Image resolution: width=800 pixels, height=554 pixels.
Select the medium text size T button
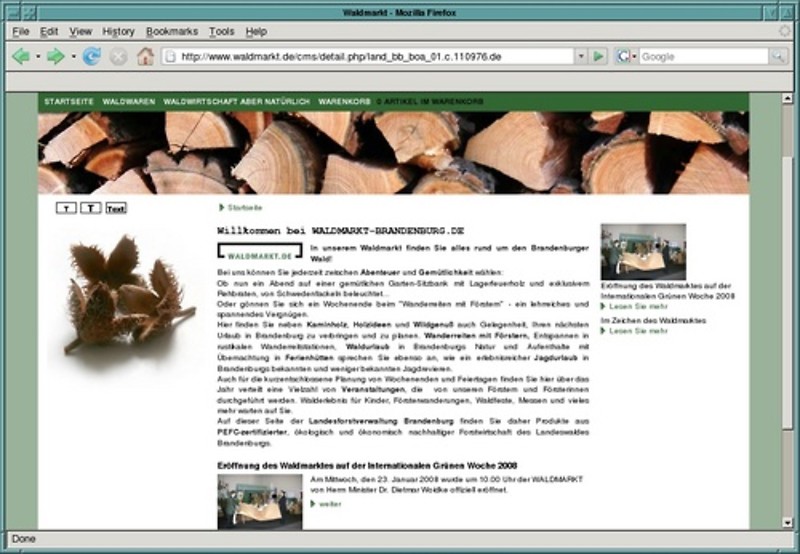pyautogui.click(x=91, y=208)
